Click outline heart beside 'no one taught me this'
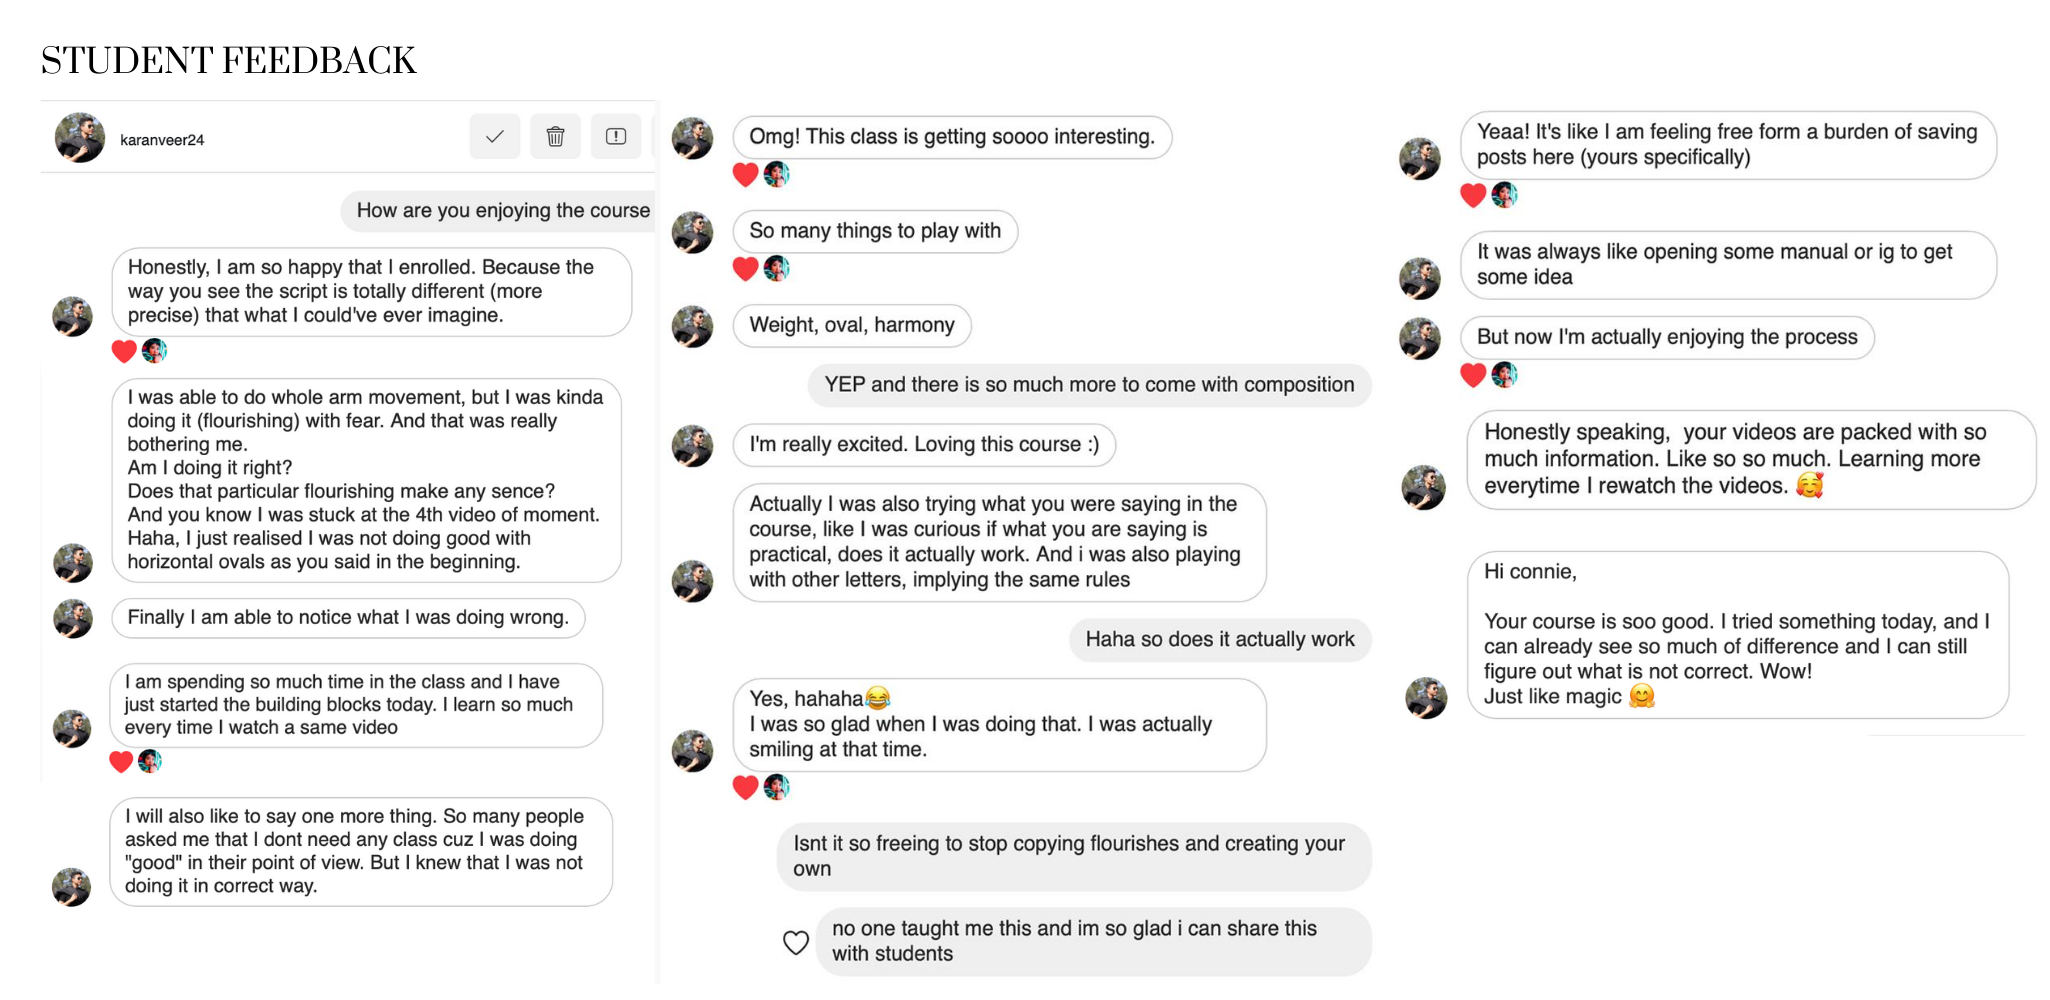This screenshot has height=1000, width=2050. 796,942
